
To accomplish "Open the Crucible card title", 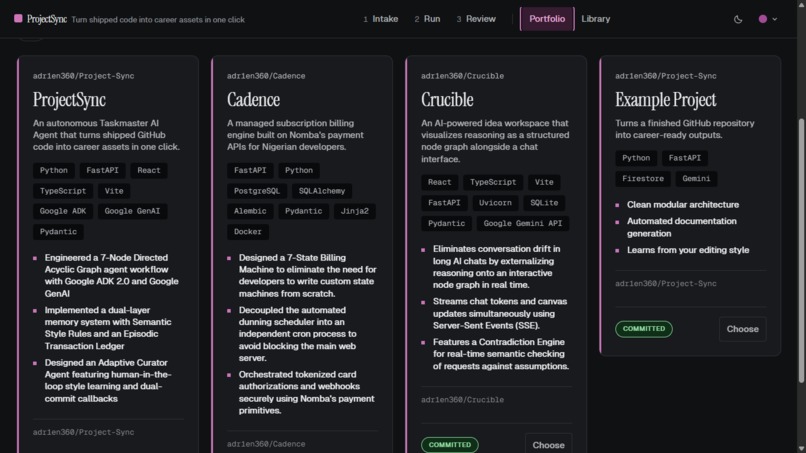I will pyautogui.click(x=447, y=100).
